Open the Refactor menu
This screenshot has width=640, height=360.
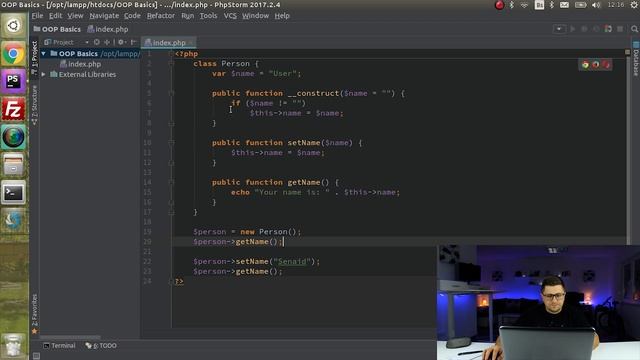161,16
